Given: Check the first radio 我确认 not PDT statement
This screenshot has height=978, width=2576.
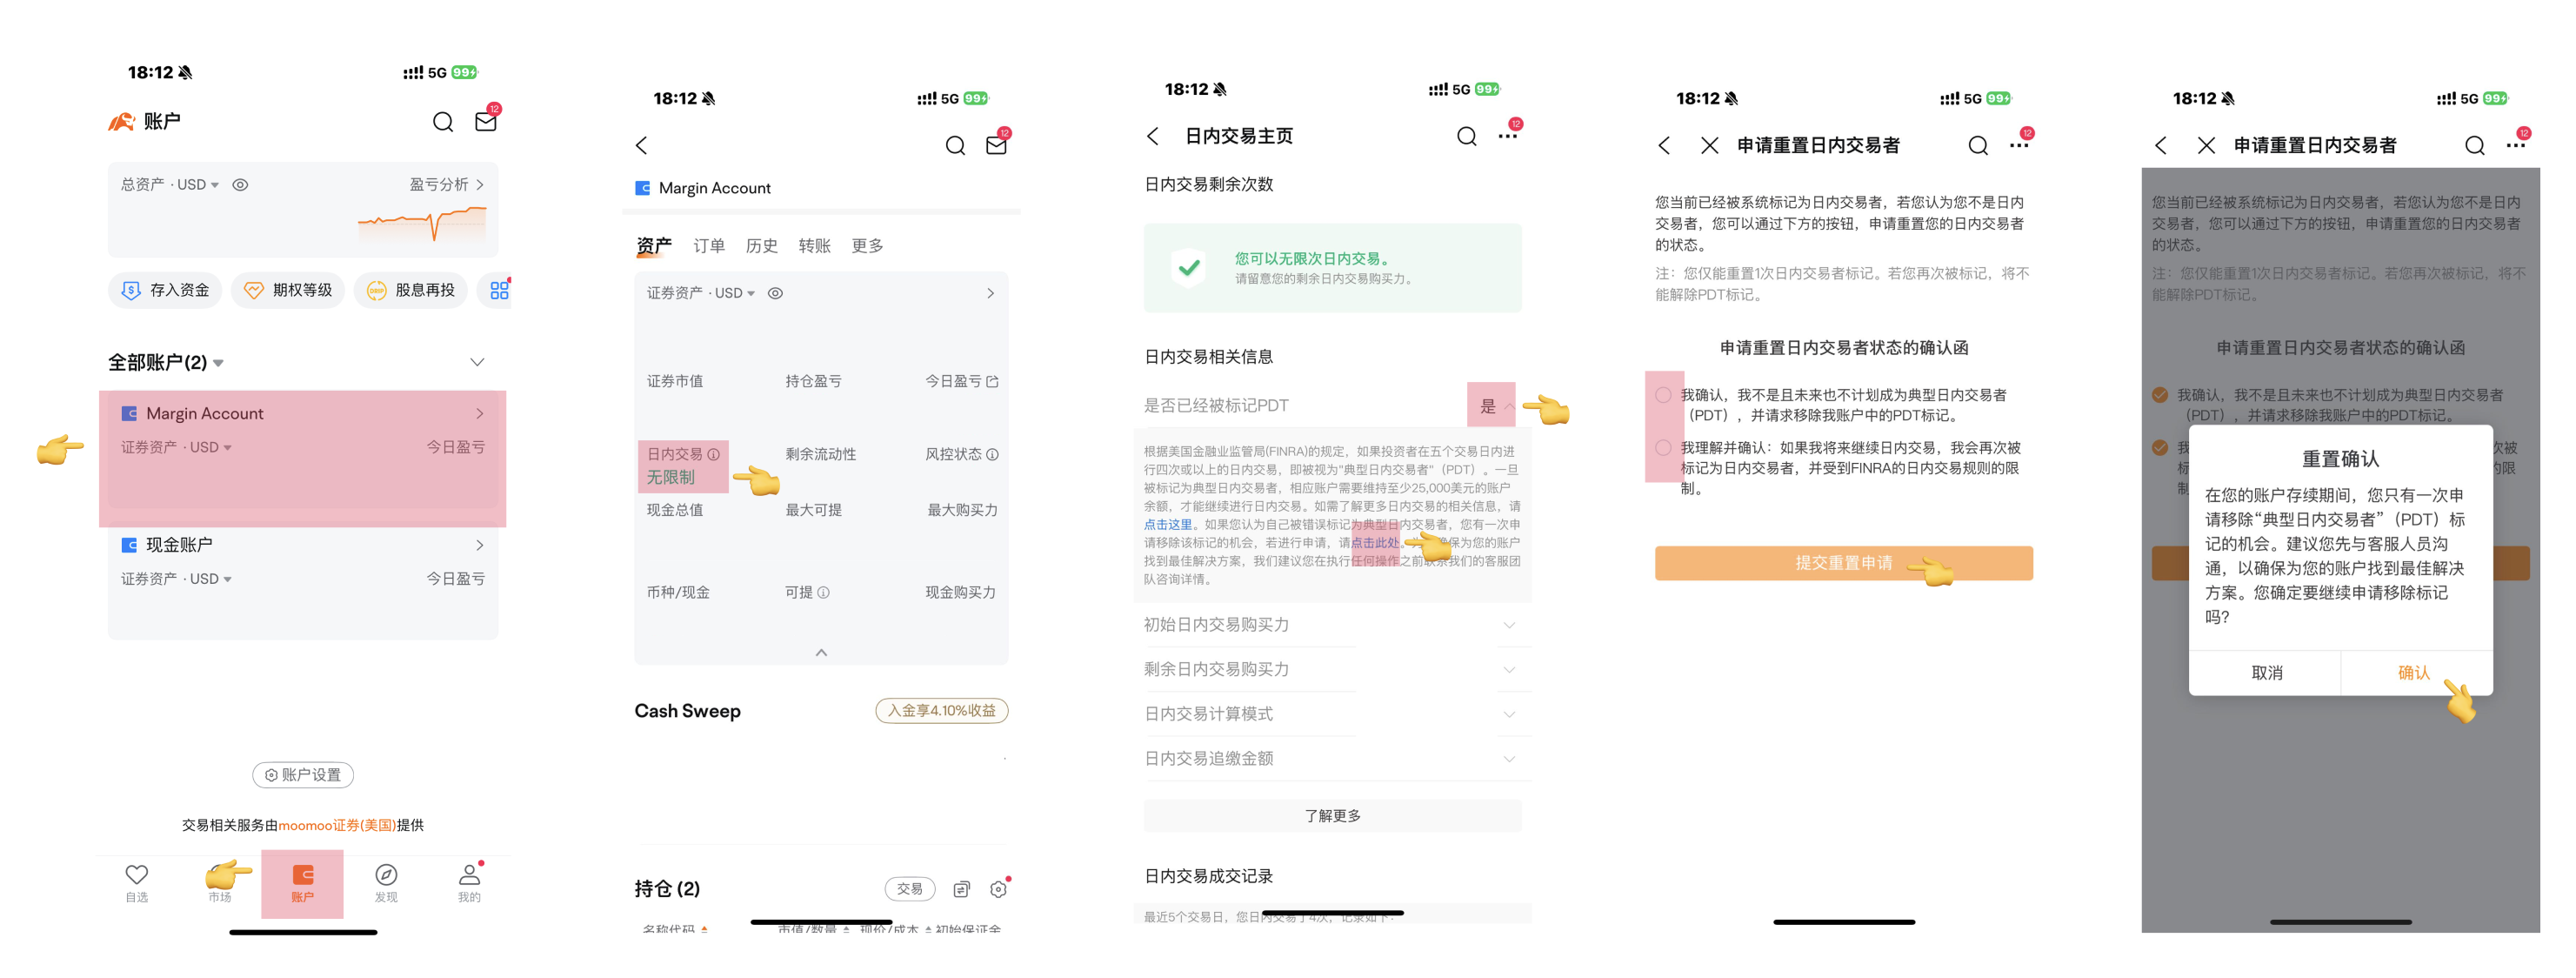Looking at the screenshot, I should point(1663,395).
